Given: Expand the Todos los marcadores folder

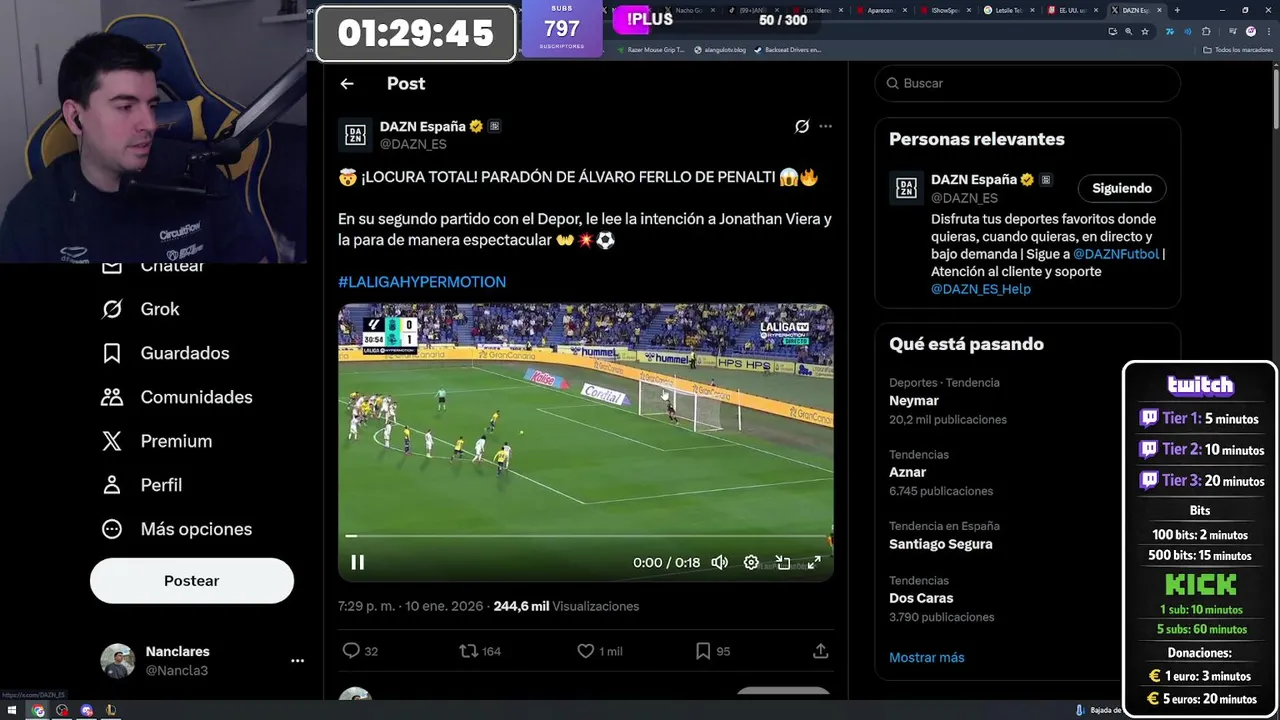Looking at the screenshot, I should pos(1238,50).
